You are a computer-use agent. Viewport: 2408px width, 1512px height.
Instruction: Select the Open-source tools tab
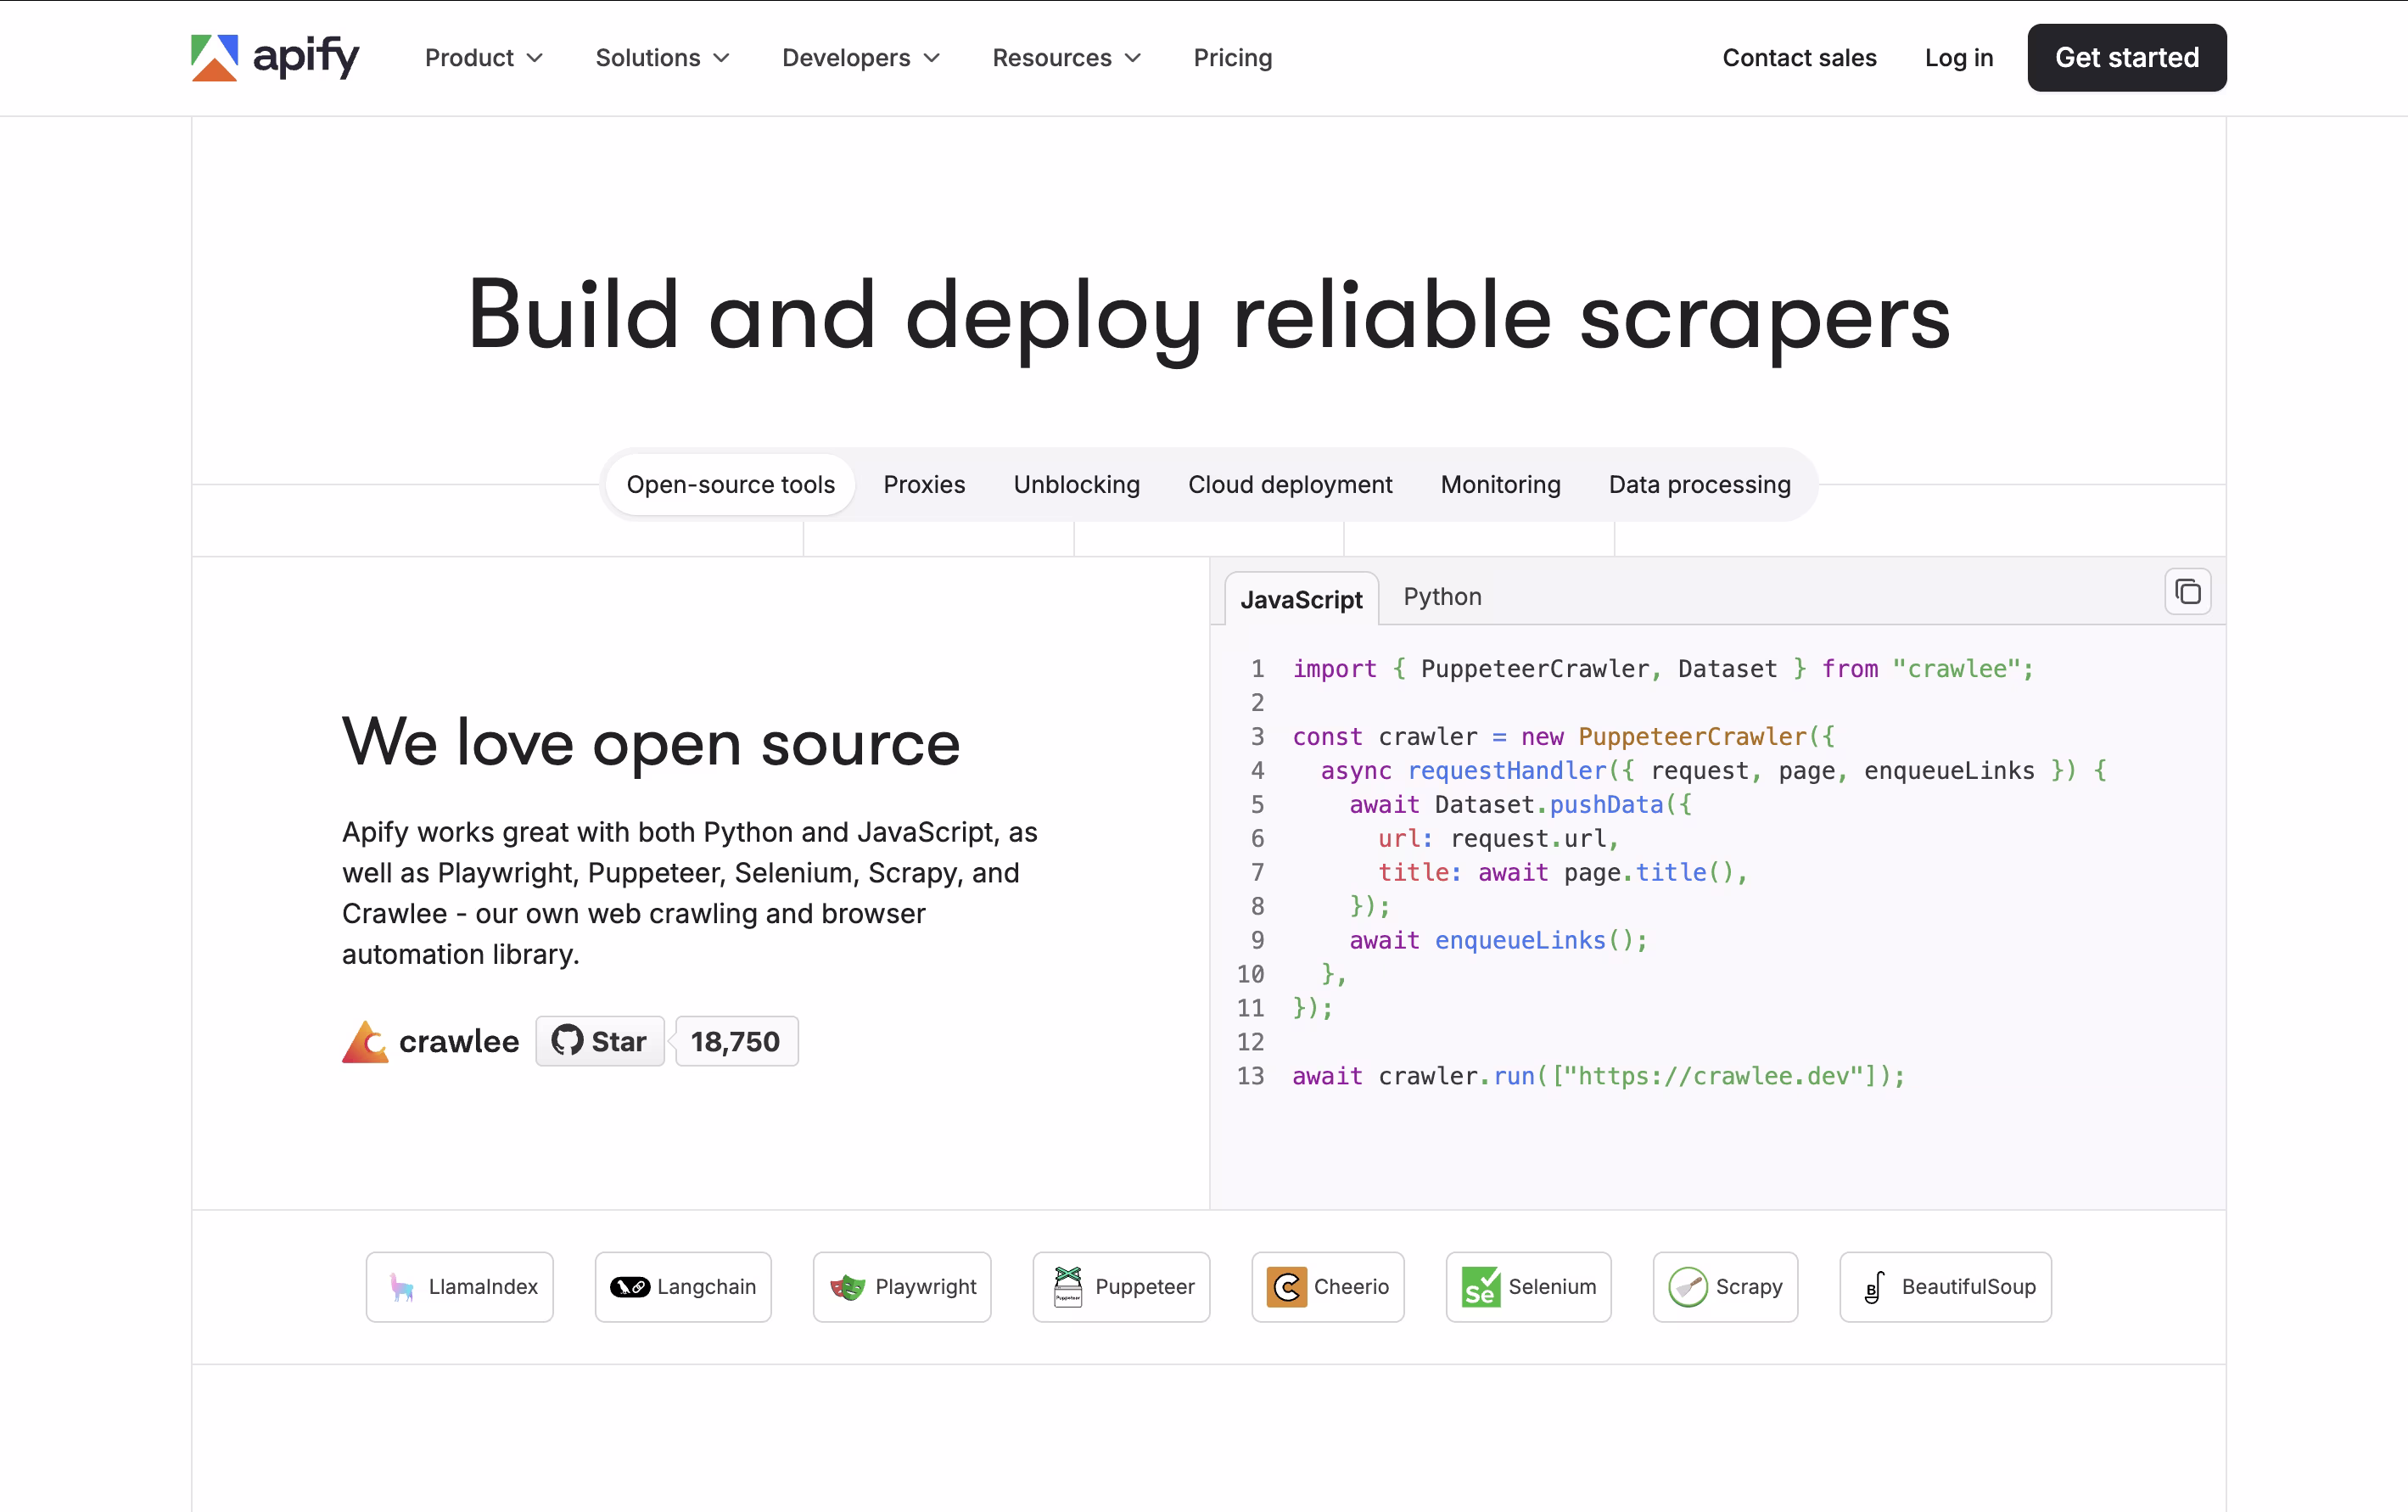click(x=731, y=485)
